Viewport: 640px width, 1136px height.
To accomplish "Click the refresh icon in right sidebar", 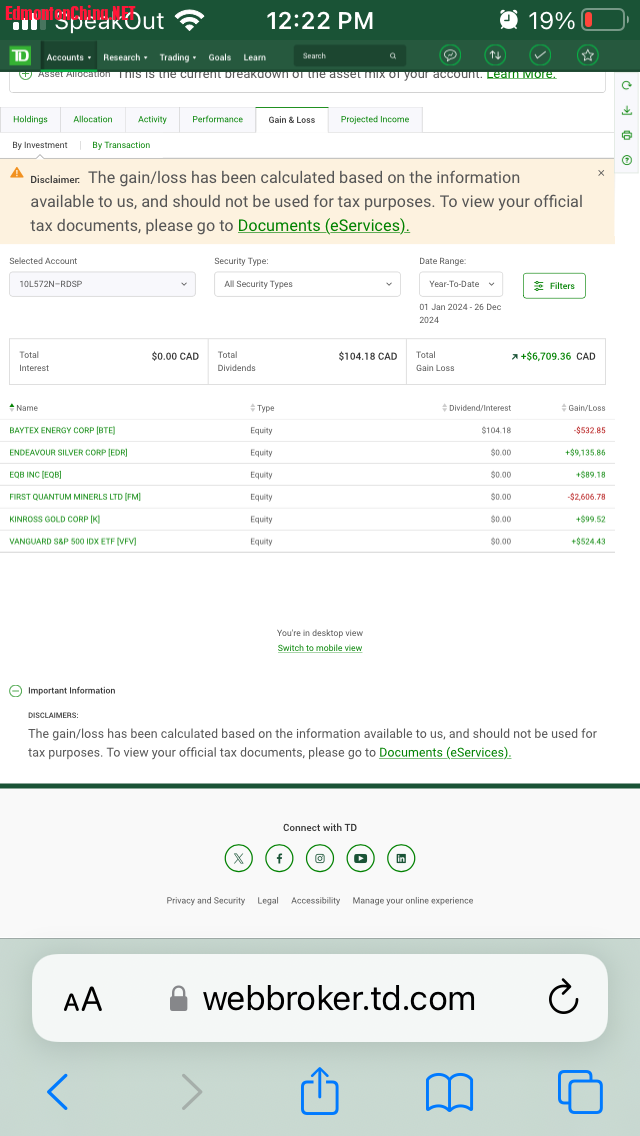I will click(627, 86).
